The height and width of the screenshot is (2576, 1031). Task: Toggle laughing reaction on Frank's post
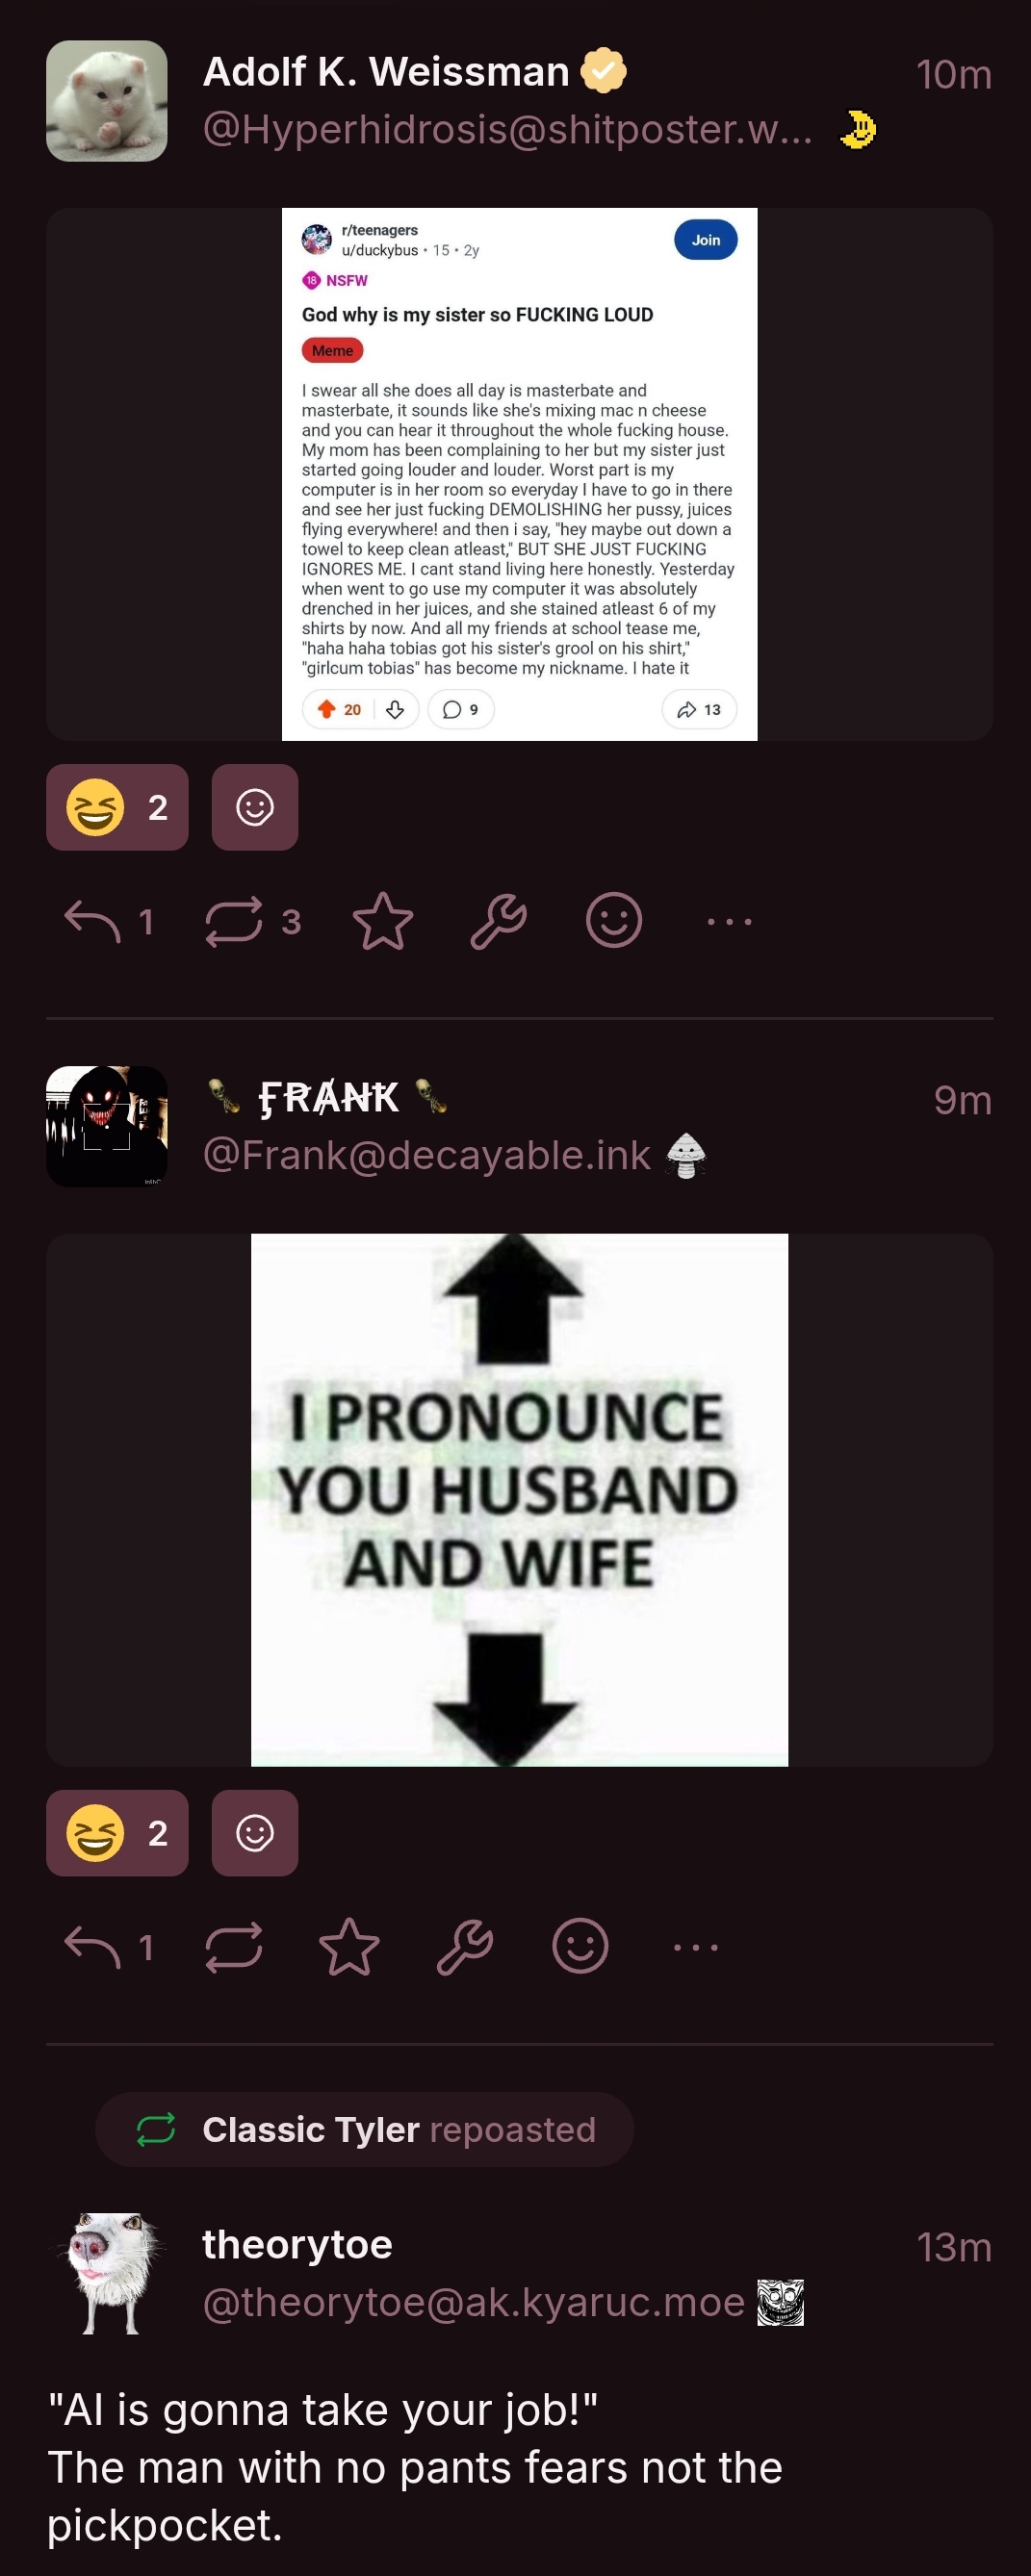tap(117, 1833)
